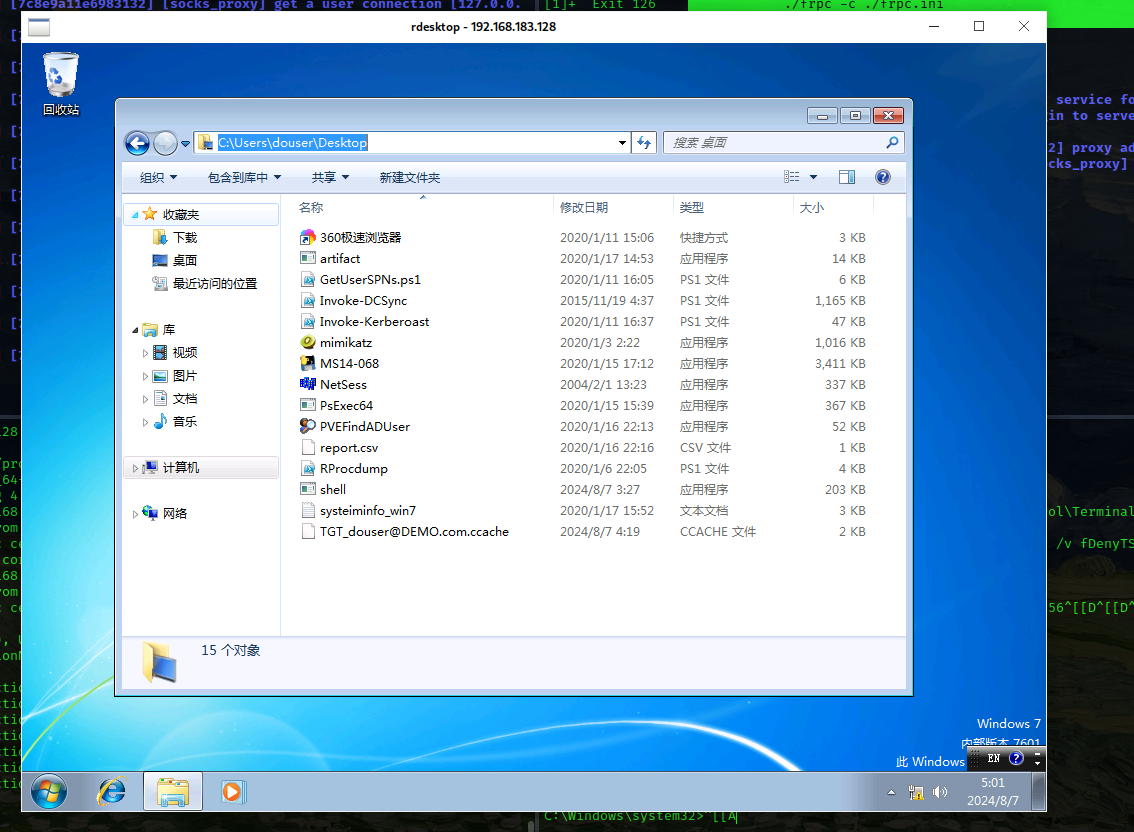Image resolution: width=1134 pixels, height=832 pixels.
Task: Click the Windows Start orb
Action: (49, 792)
